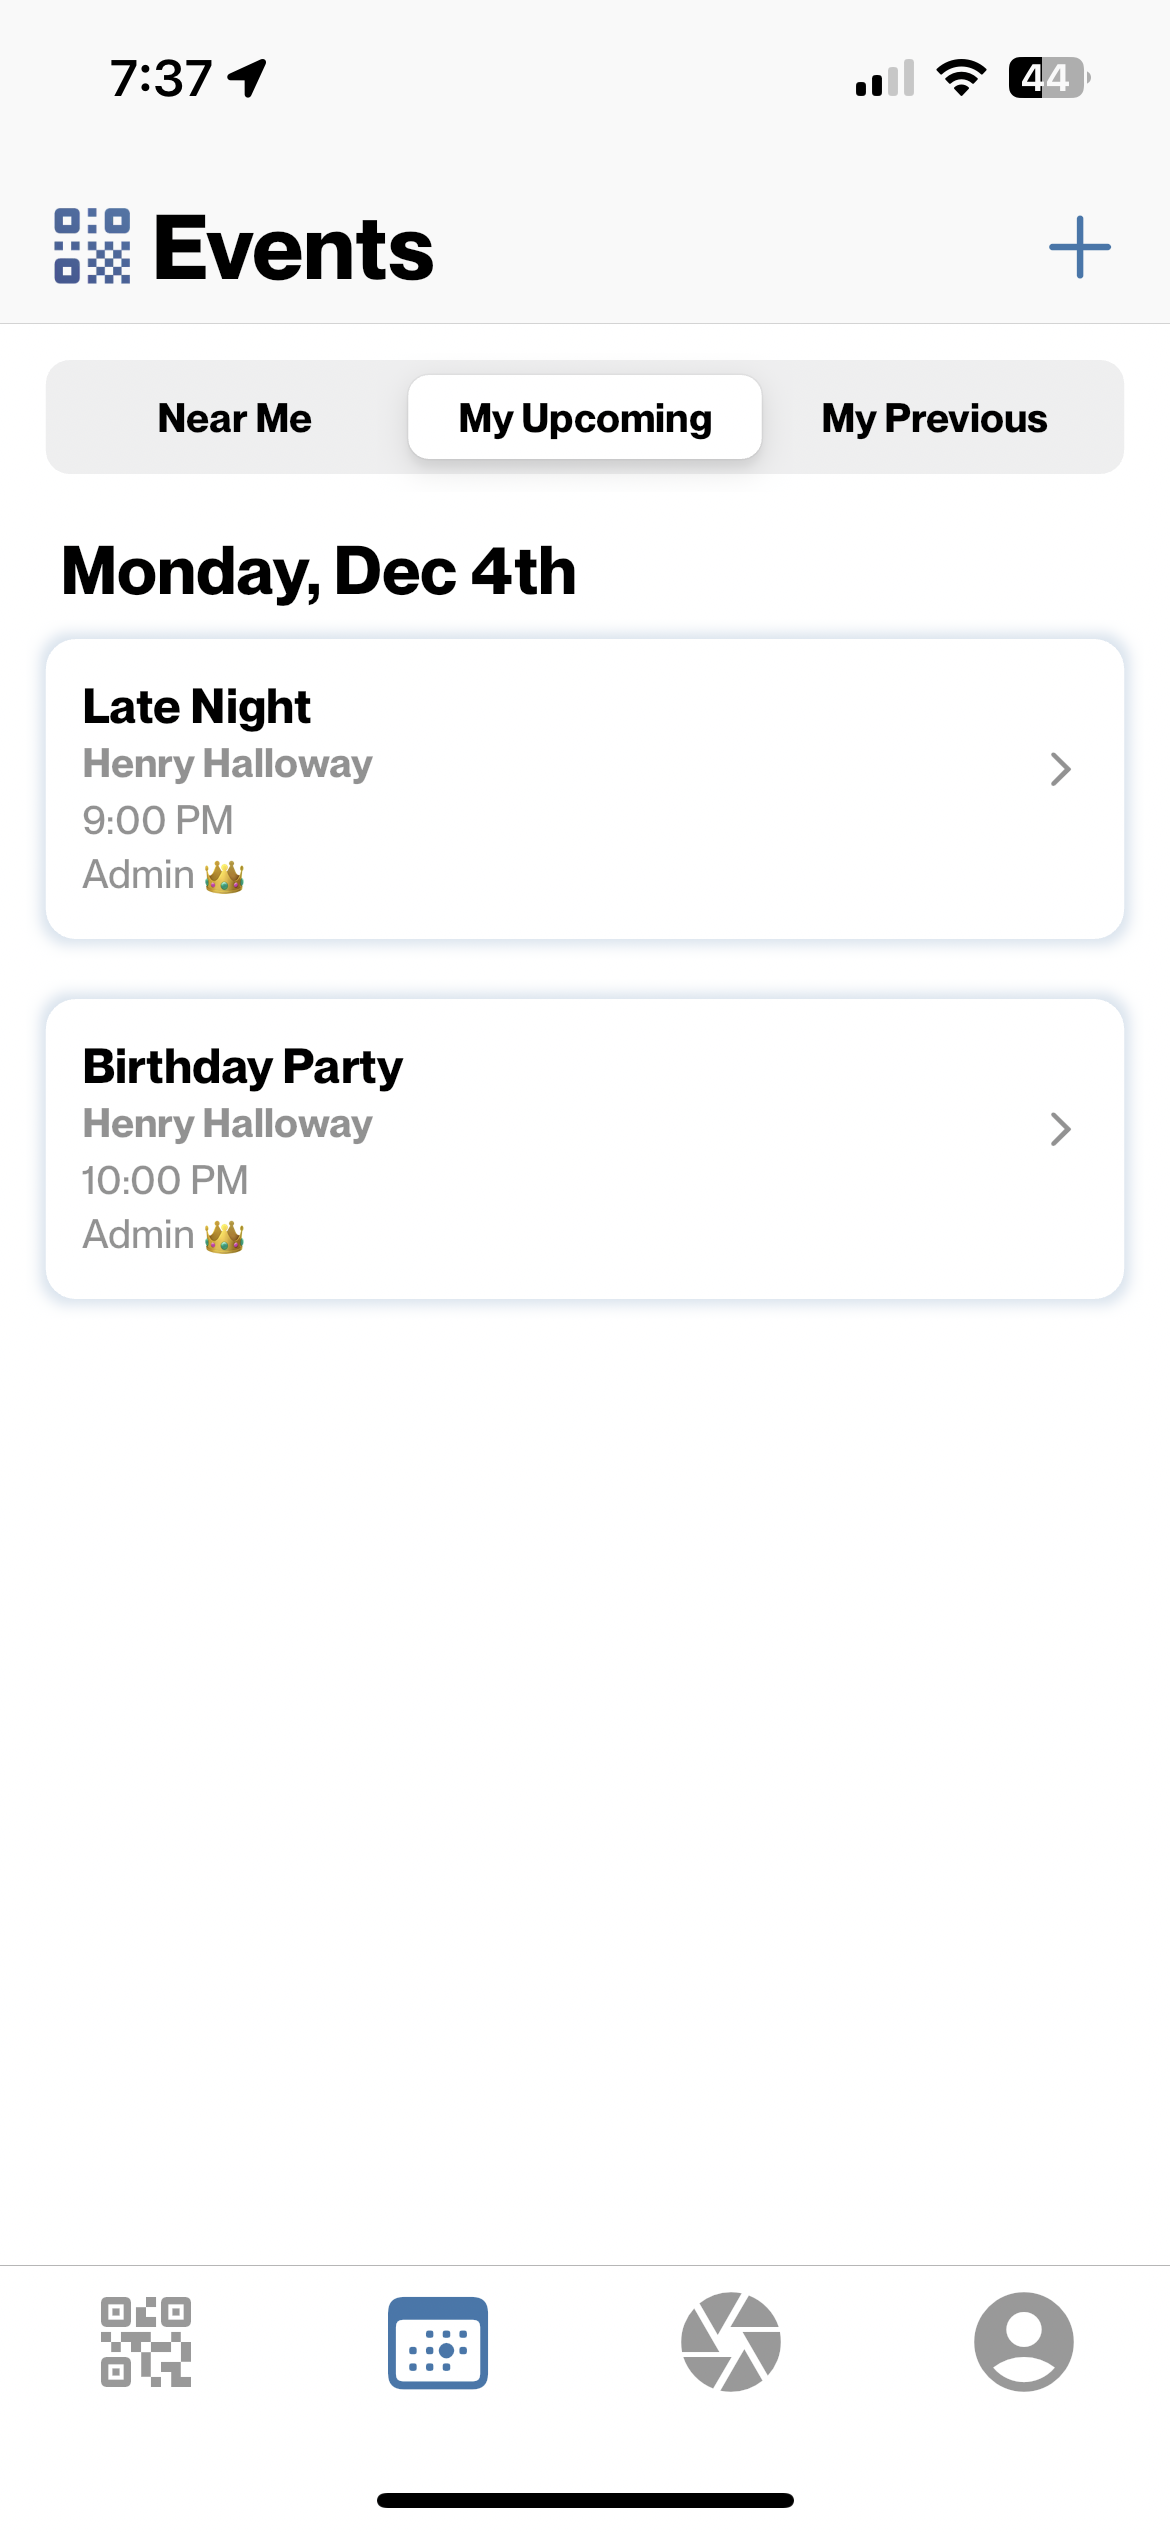Image resolution: width=1170 pixels, height=2532 pixels.
Task: Expand Birthday Party event via chevron
Action: coord(1061,1129)
